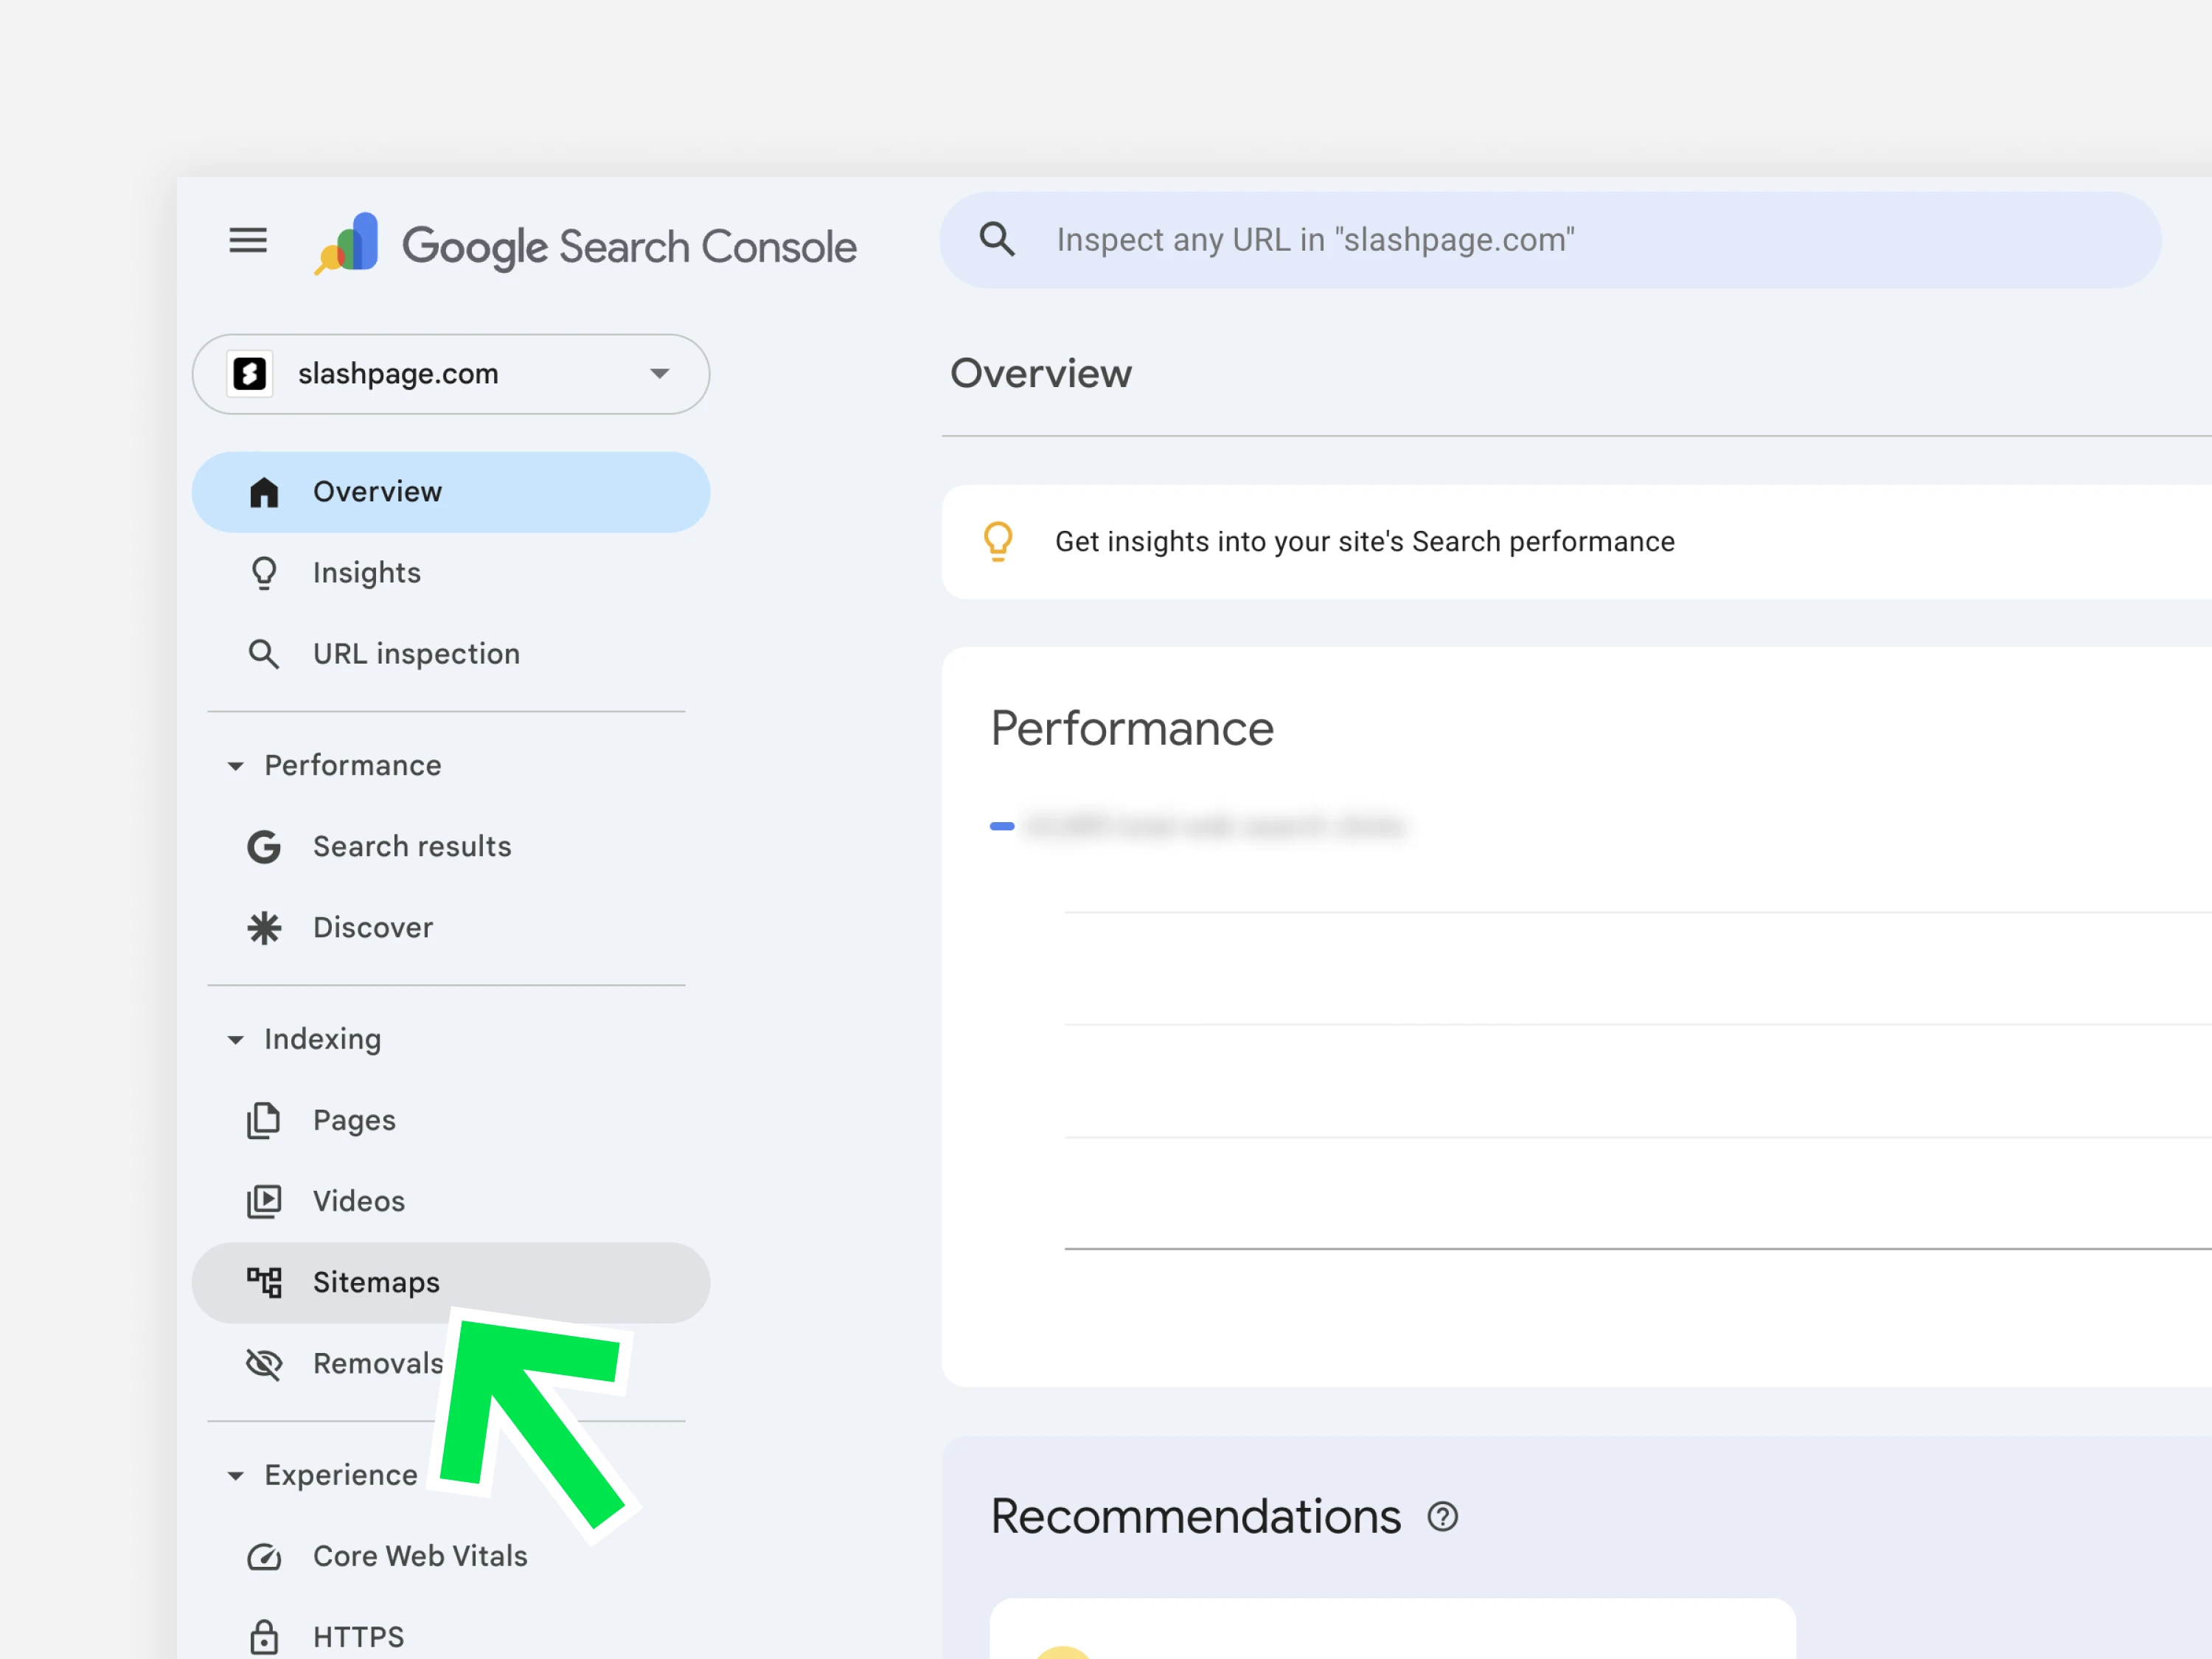Collapse the Performance sidebar section

[x=236, y=766]
